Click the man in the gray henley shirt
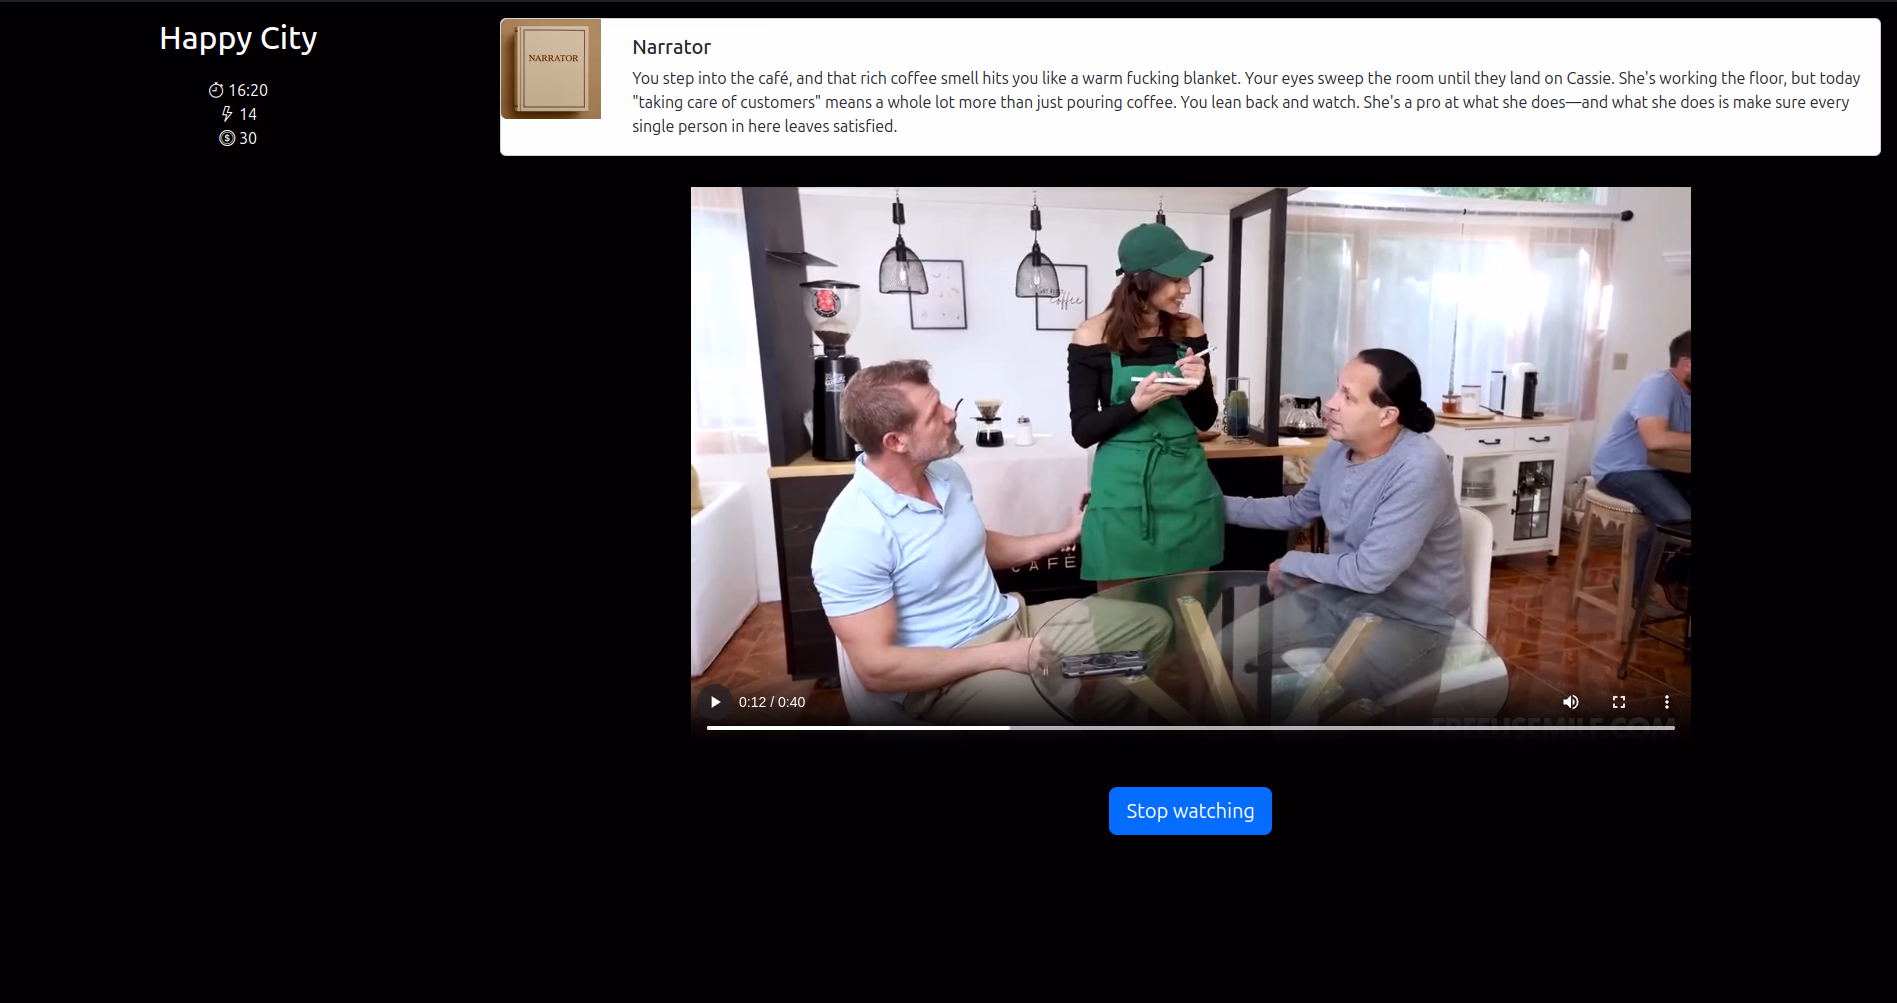Image resolution: width=1897 pixels, height=1003 pixels. coord(1380,500)
